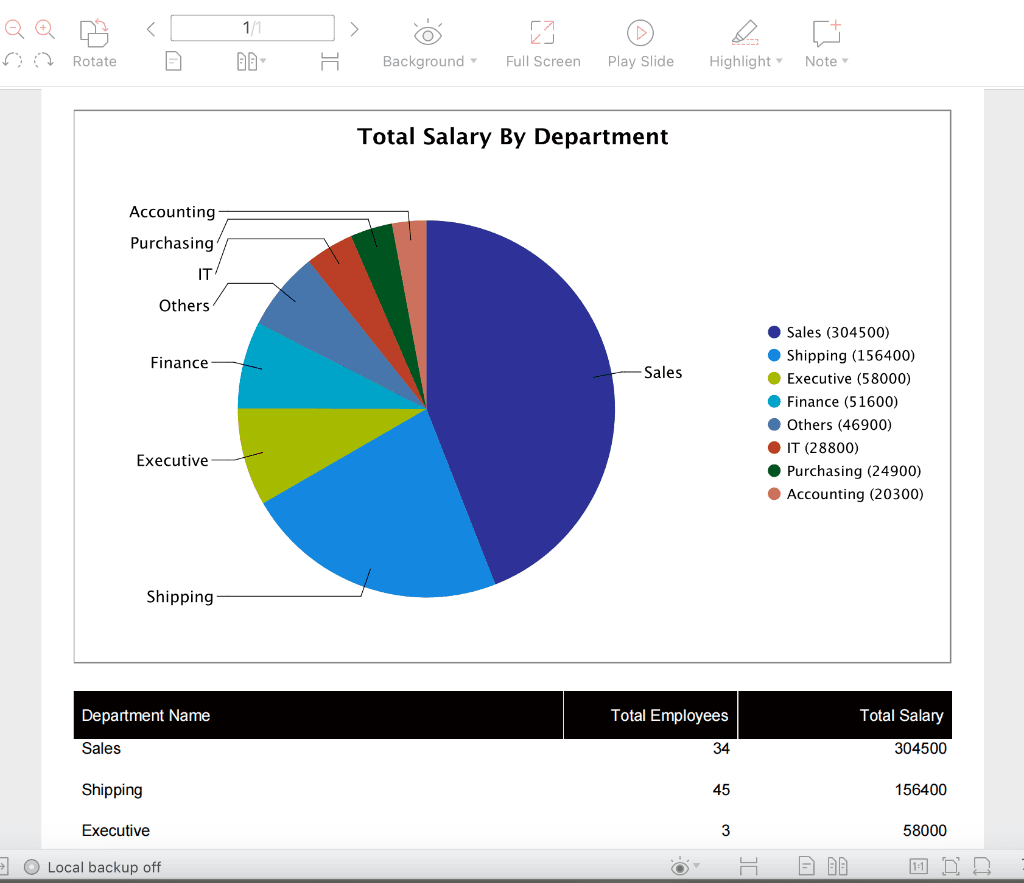The height and width of the screenshot is (883, 1024).
Task: Click Sales legend color dot
Action: tap(774, 332)
